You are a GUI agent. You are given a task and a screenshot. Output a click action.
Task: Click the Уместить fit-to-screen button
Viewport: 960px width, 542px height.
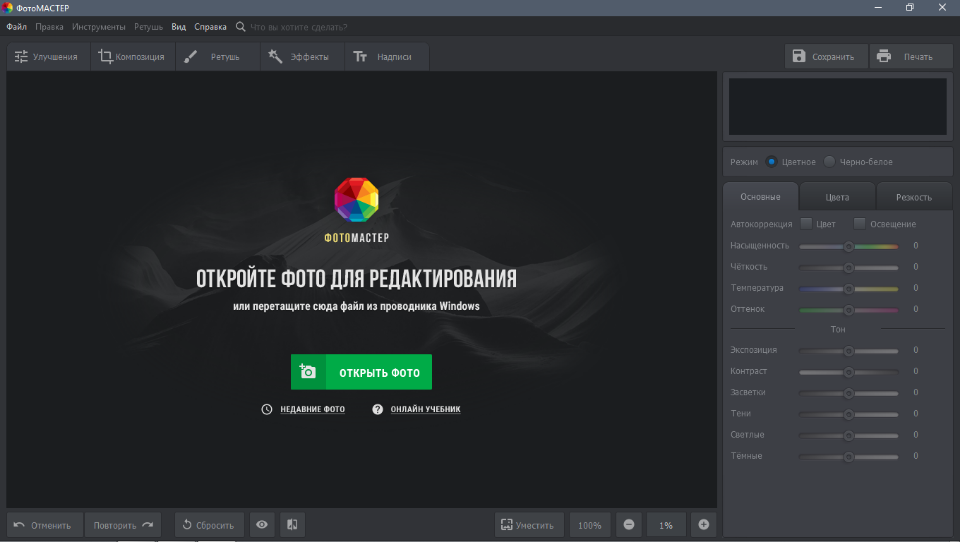point(528,524)
